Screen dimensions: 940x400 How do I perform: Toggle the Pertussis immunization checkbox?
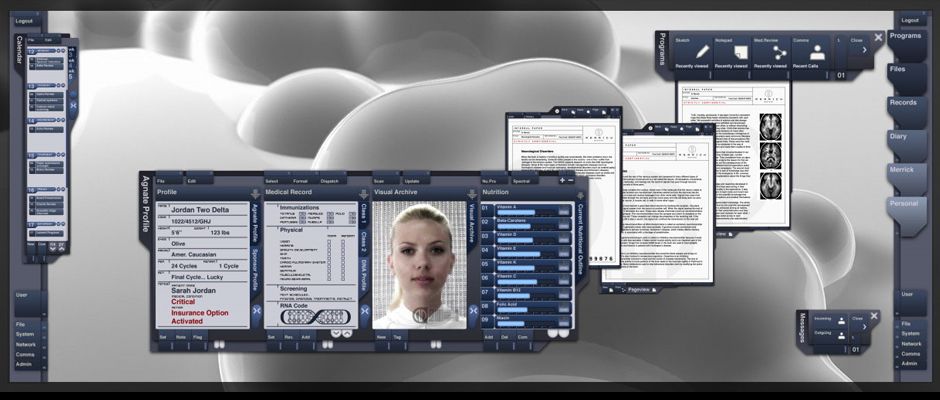click(x=302, y=222)
